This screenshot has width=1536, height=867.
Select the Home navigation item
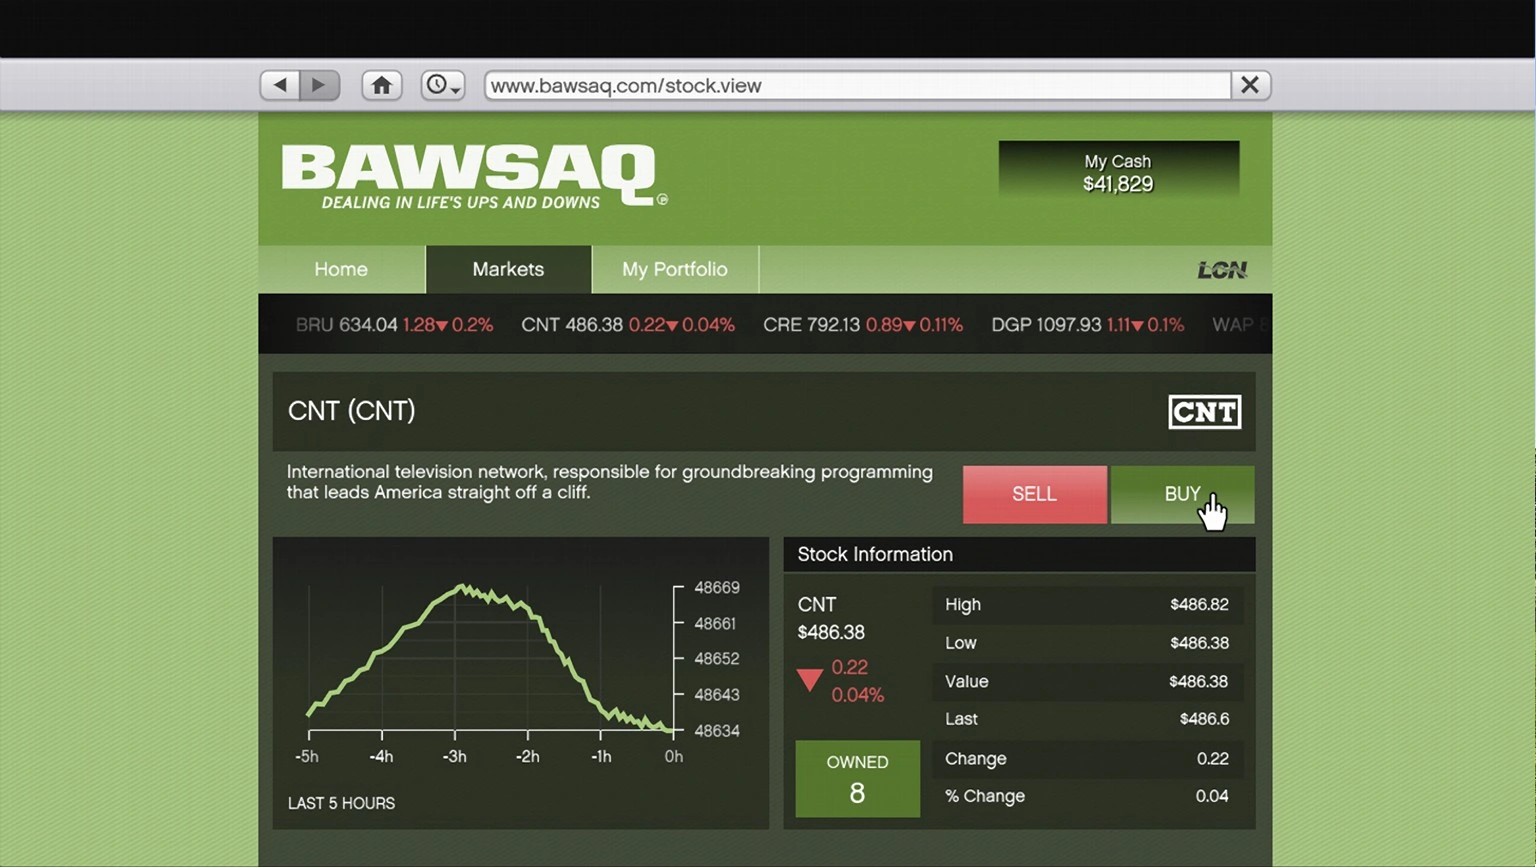[340, 269]
